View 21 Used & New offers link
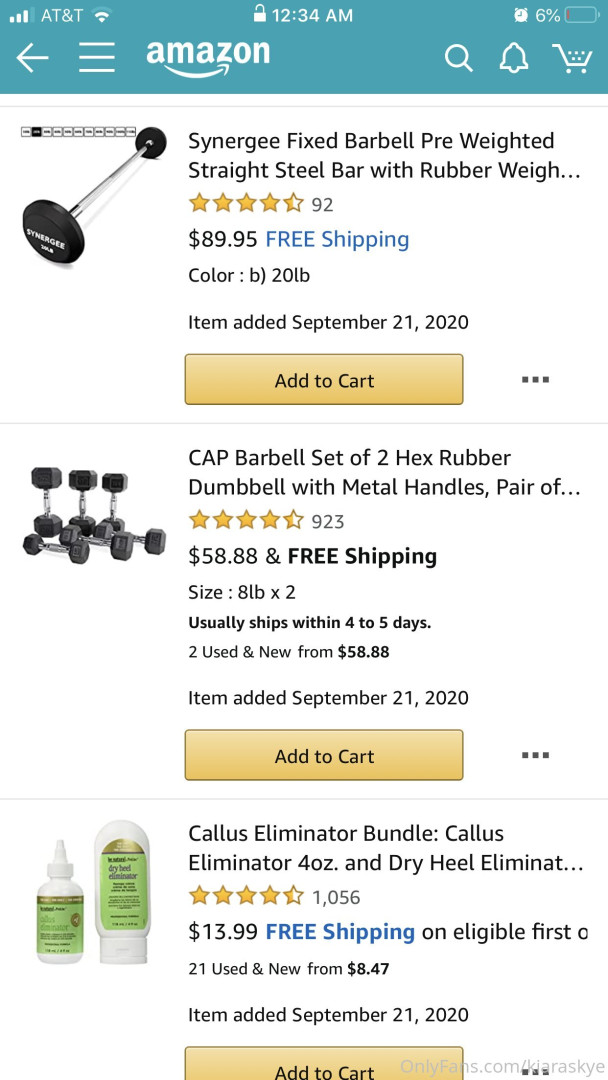The image size is (608, 1080). click(289, 968)
